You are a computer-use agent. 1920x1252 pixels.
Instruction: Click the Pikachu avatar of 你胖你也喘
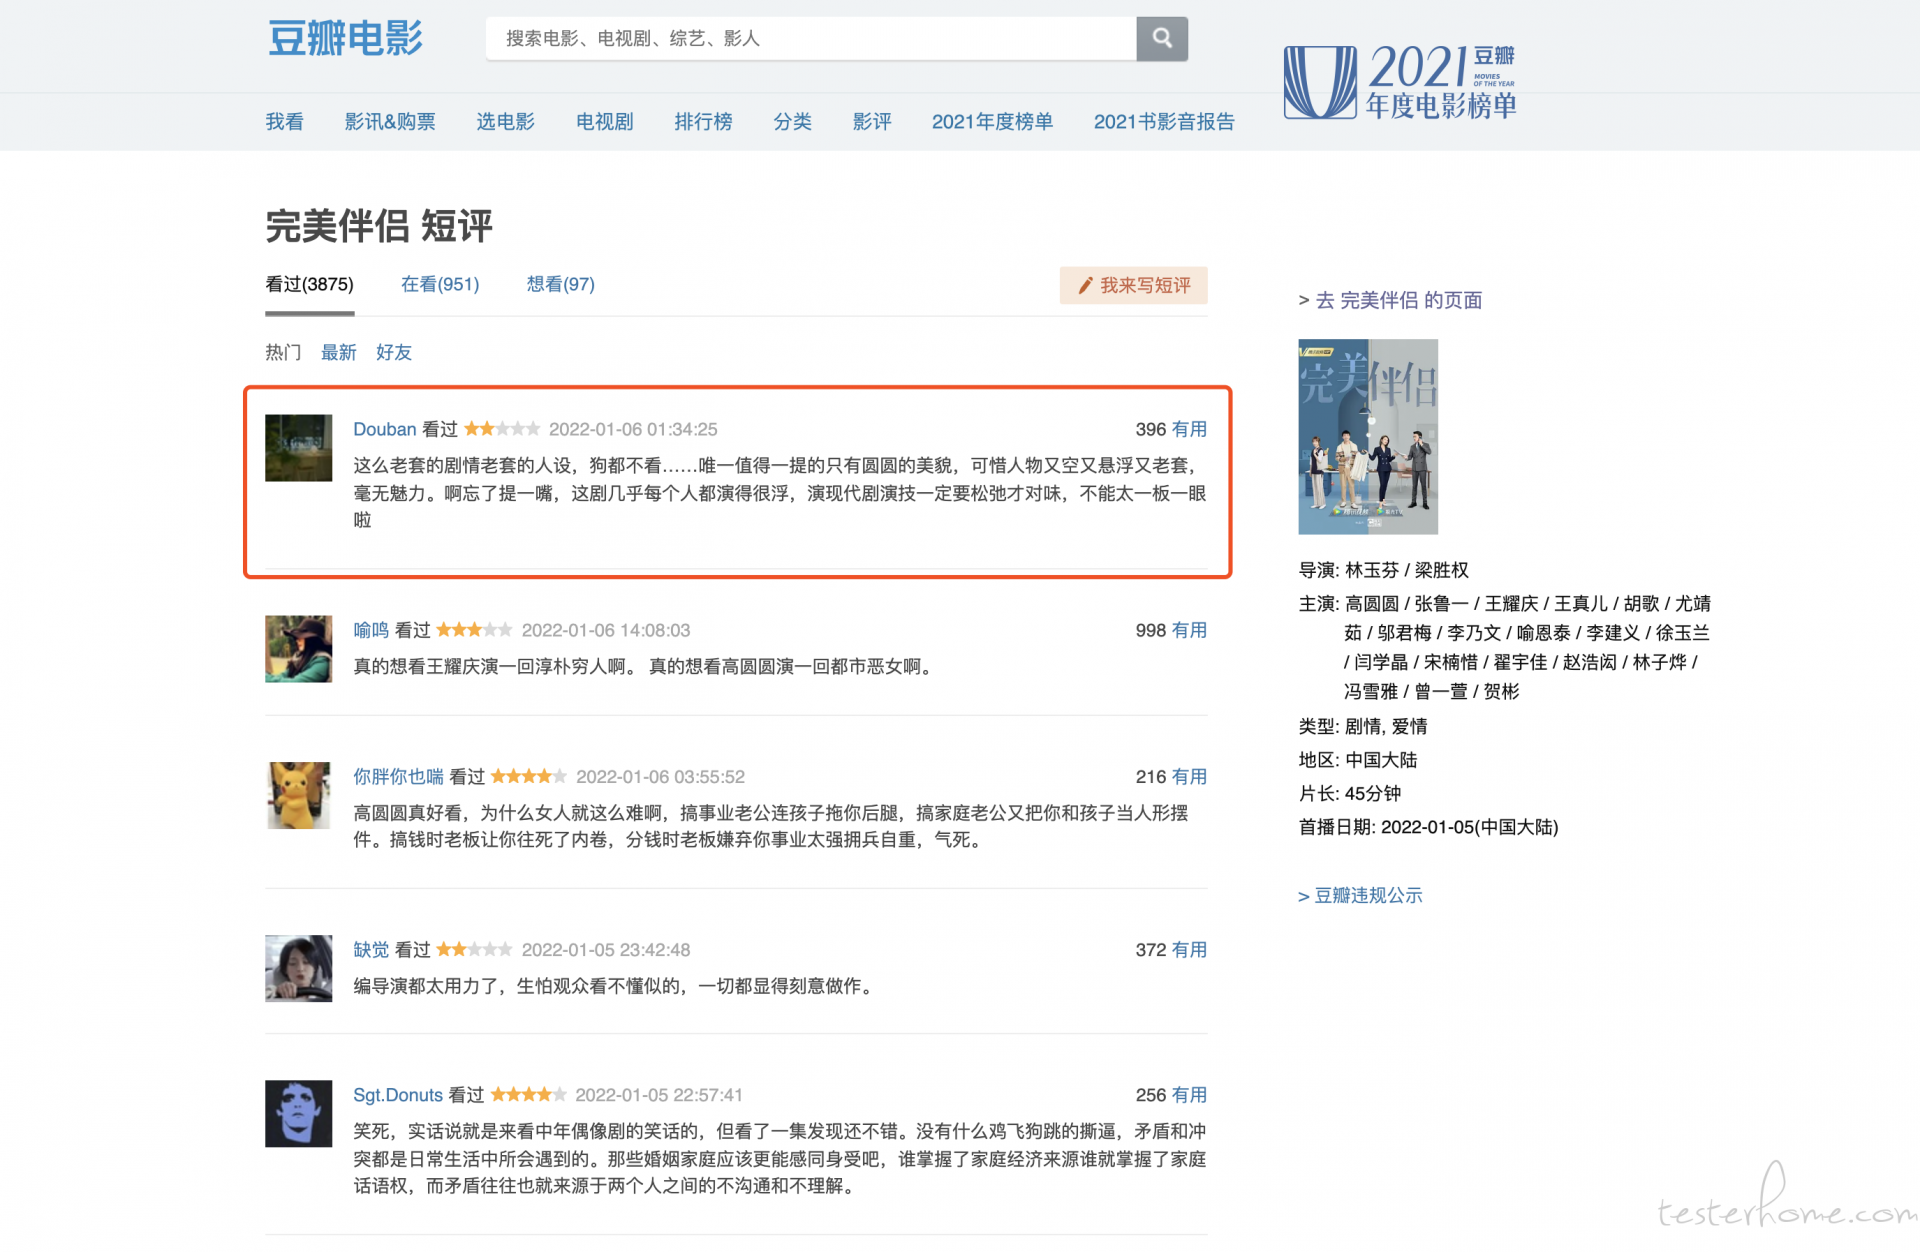coord(298,795)
